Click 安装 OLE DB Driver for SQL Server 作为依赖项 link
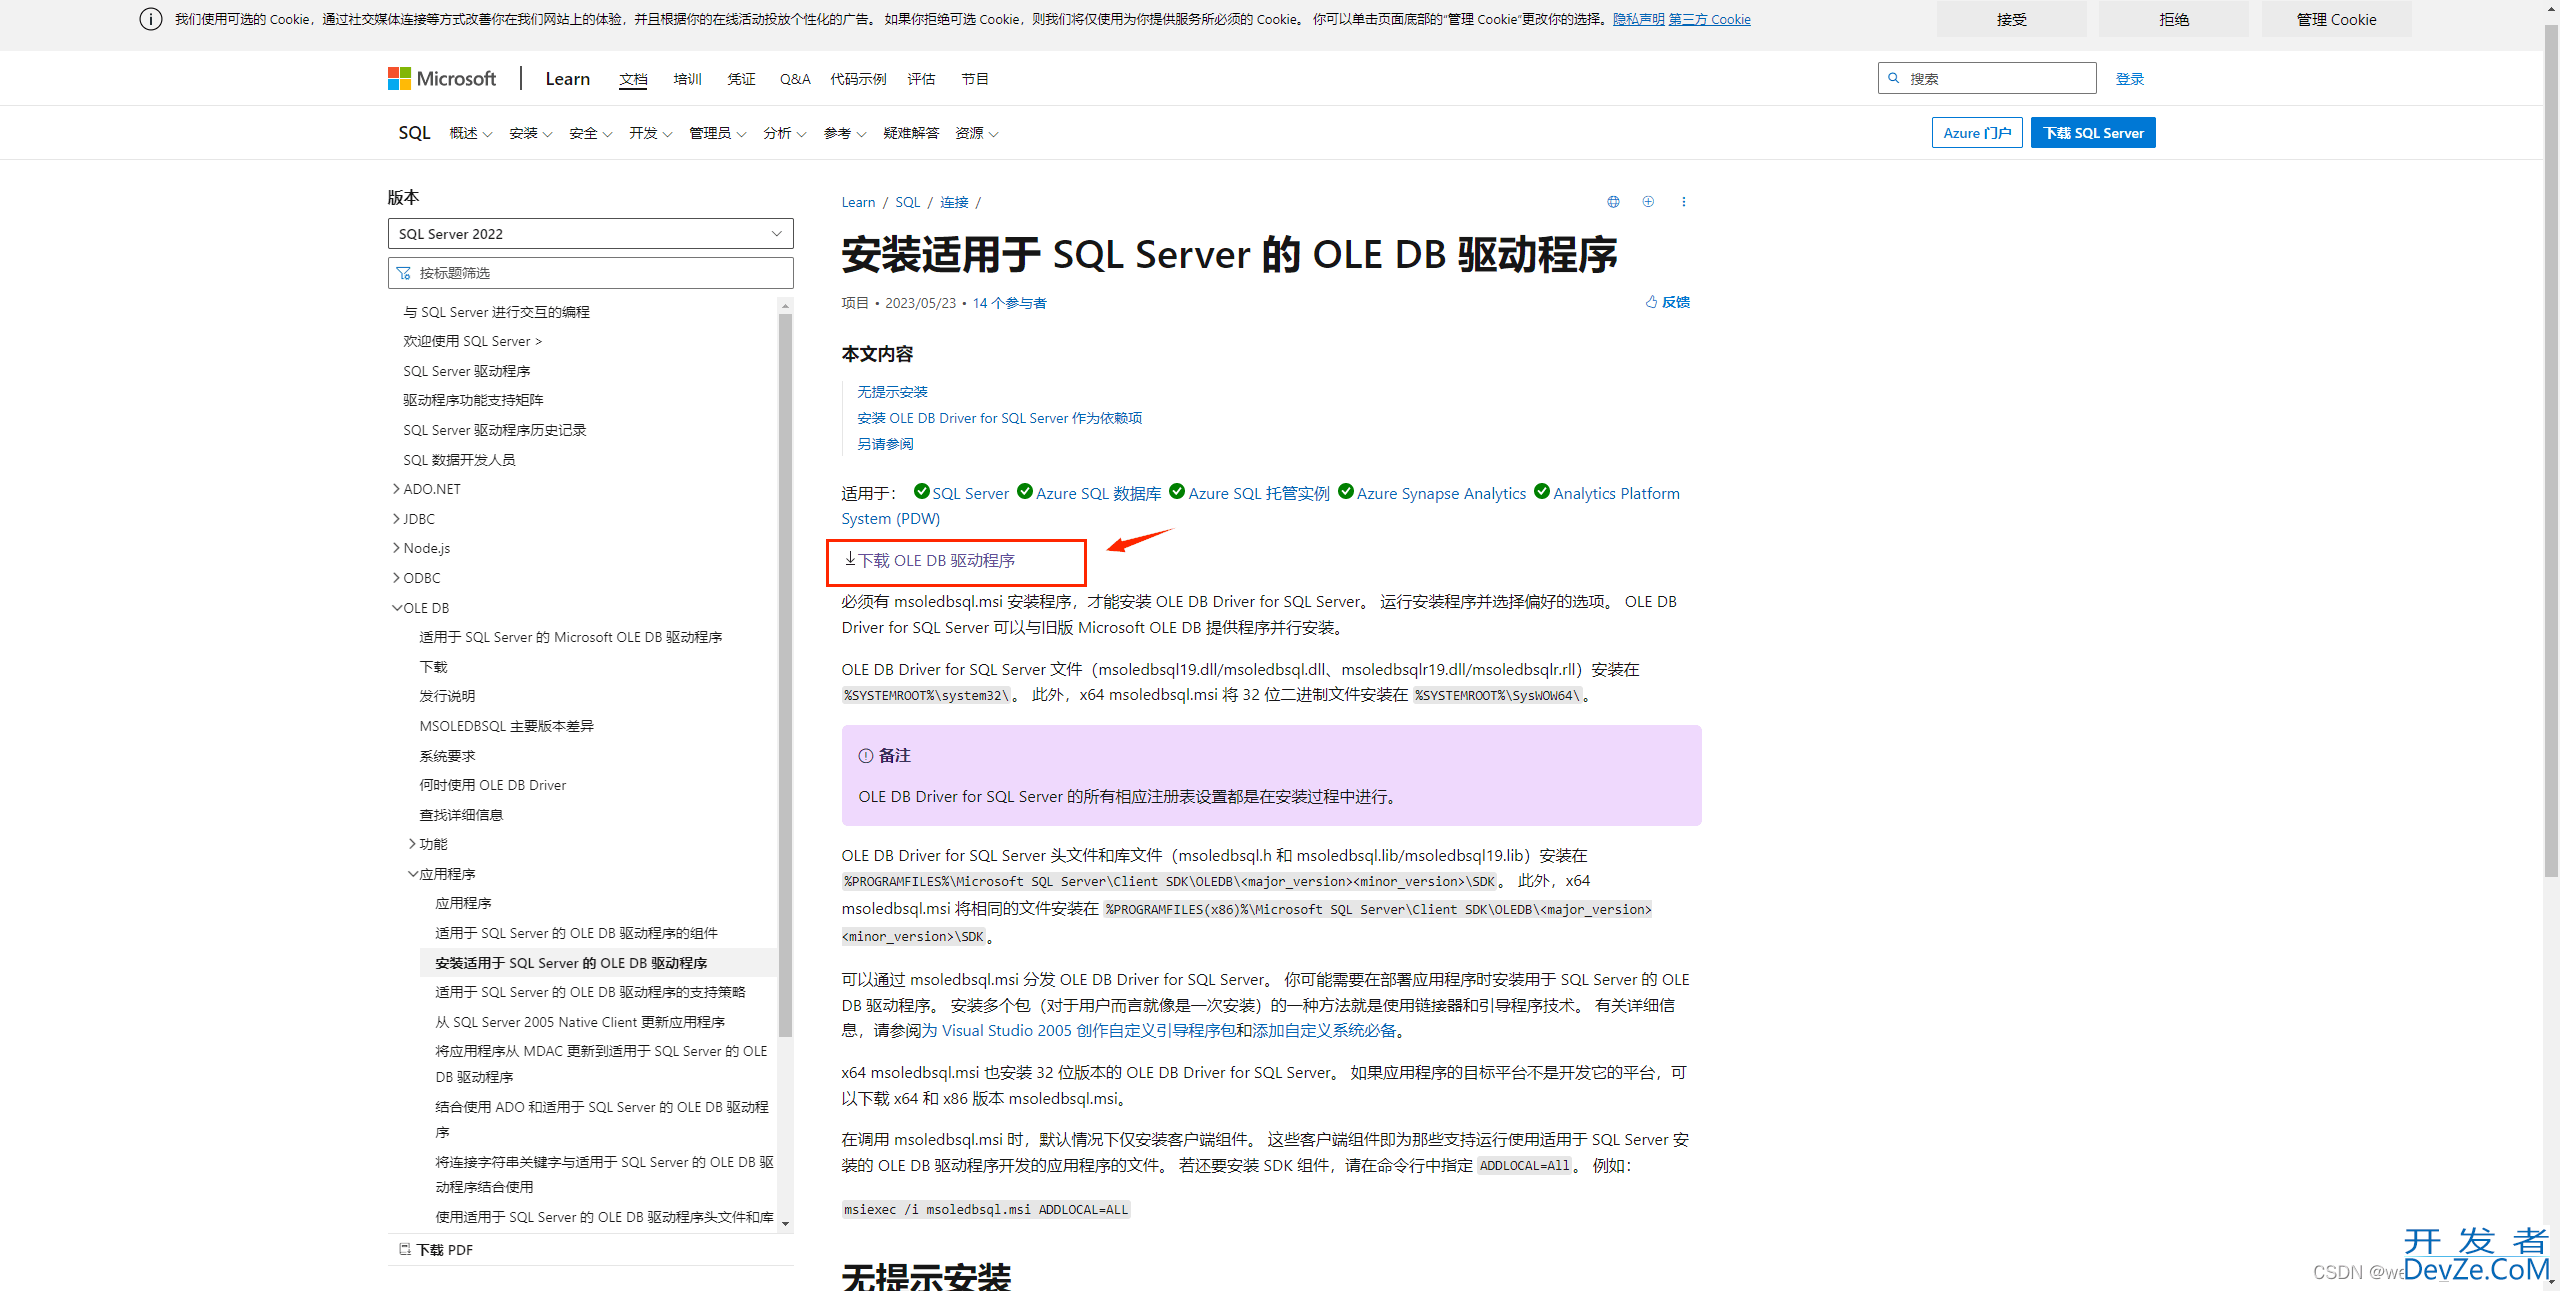2560x1291 pixels. coord(999,418)
